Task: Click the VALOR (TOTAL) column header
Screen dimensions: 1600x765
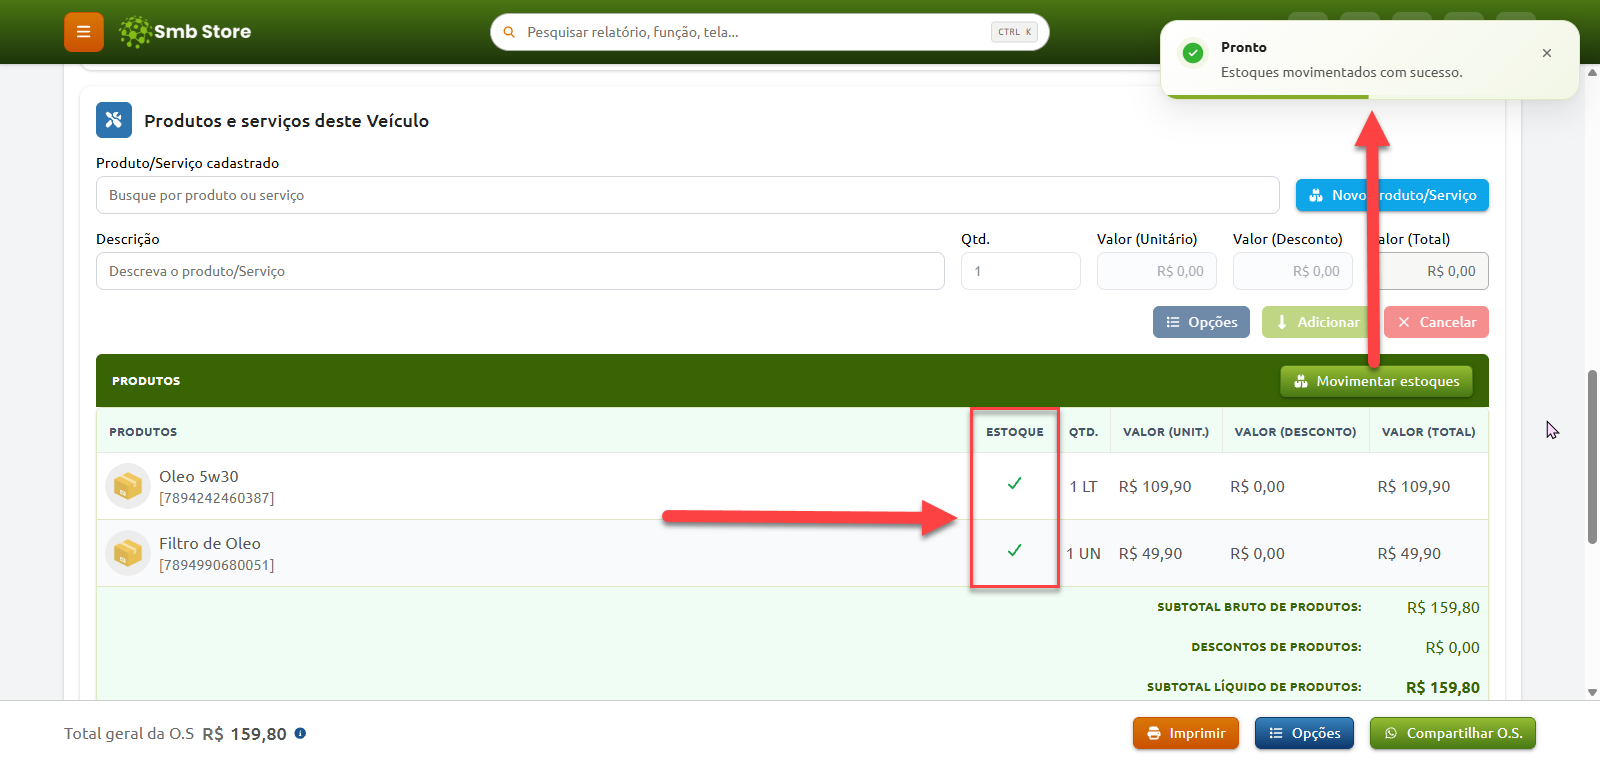Action: tap(1428, 432)
